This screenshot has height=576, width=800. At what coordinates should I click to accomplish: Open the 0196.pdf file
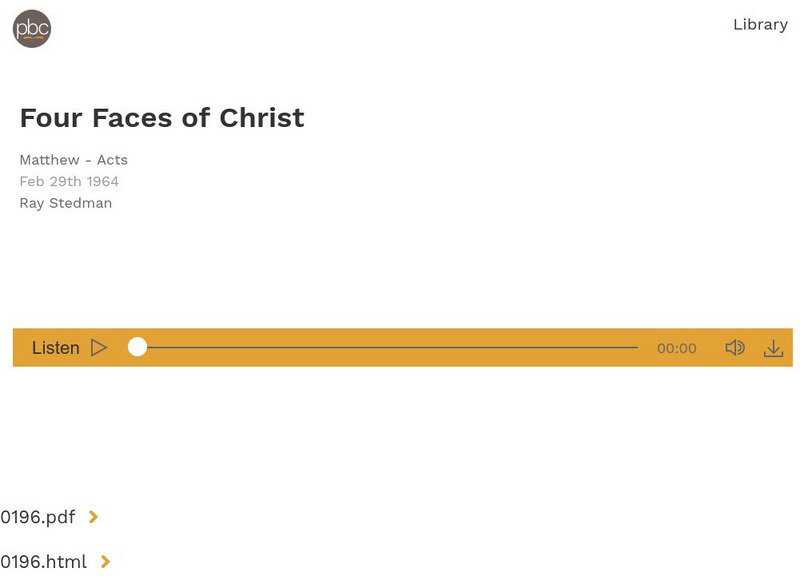coord(38,517)
